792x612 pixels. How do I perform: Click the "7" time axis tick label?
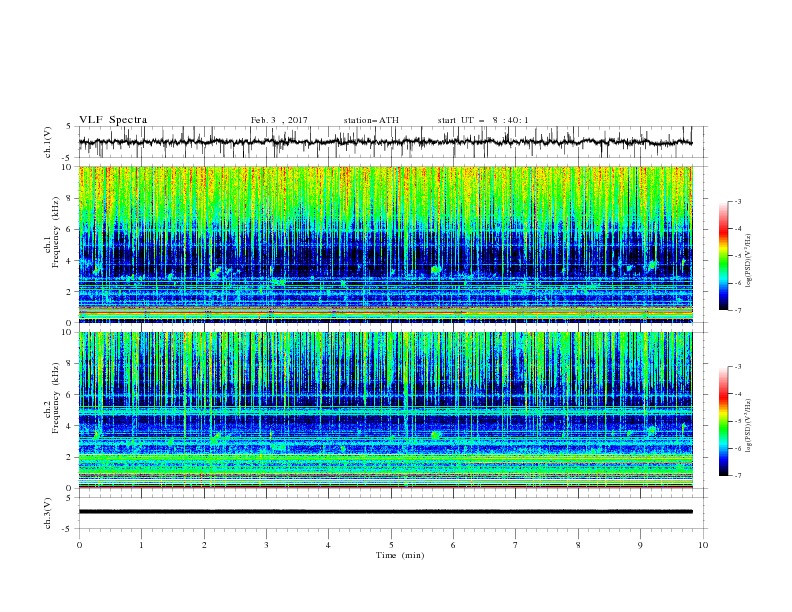[516, 545]
